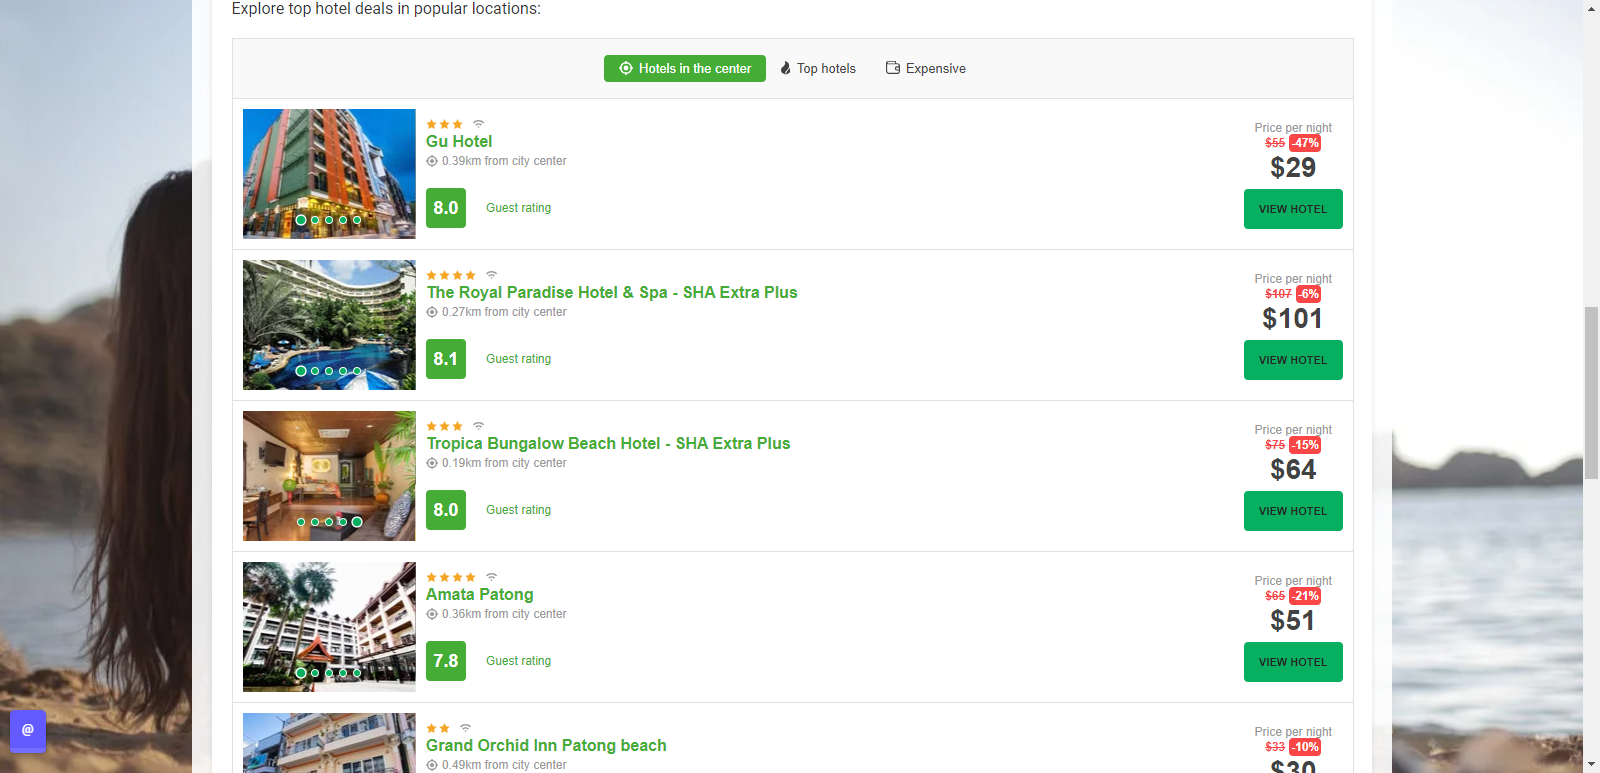Image resolution: width=1600 pixels, height=773 pixels.
Task: Click the two-star rating on Grand Orchid Inn
Action: [x=438, y=728]
